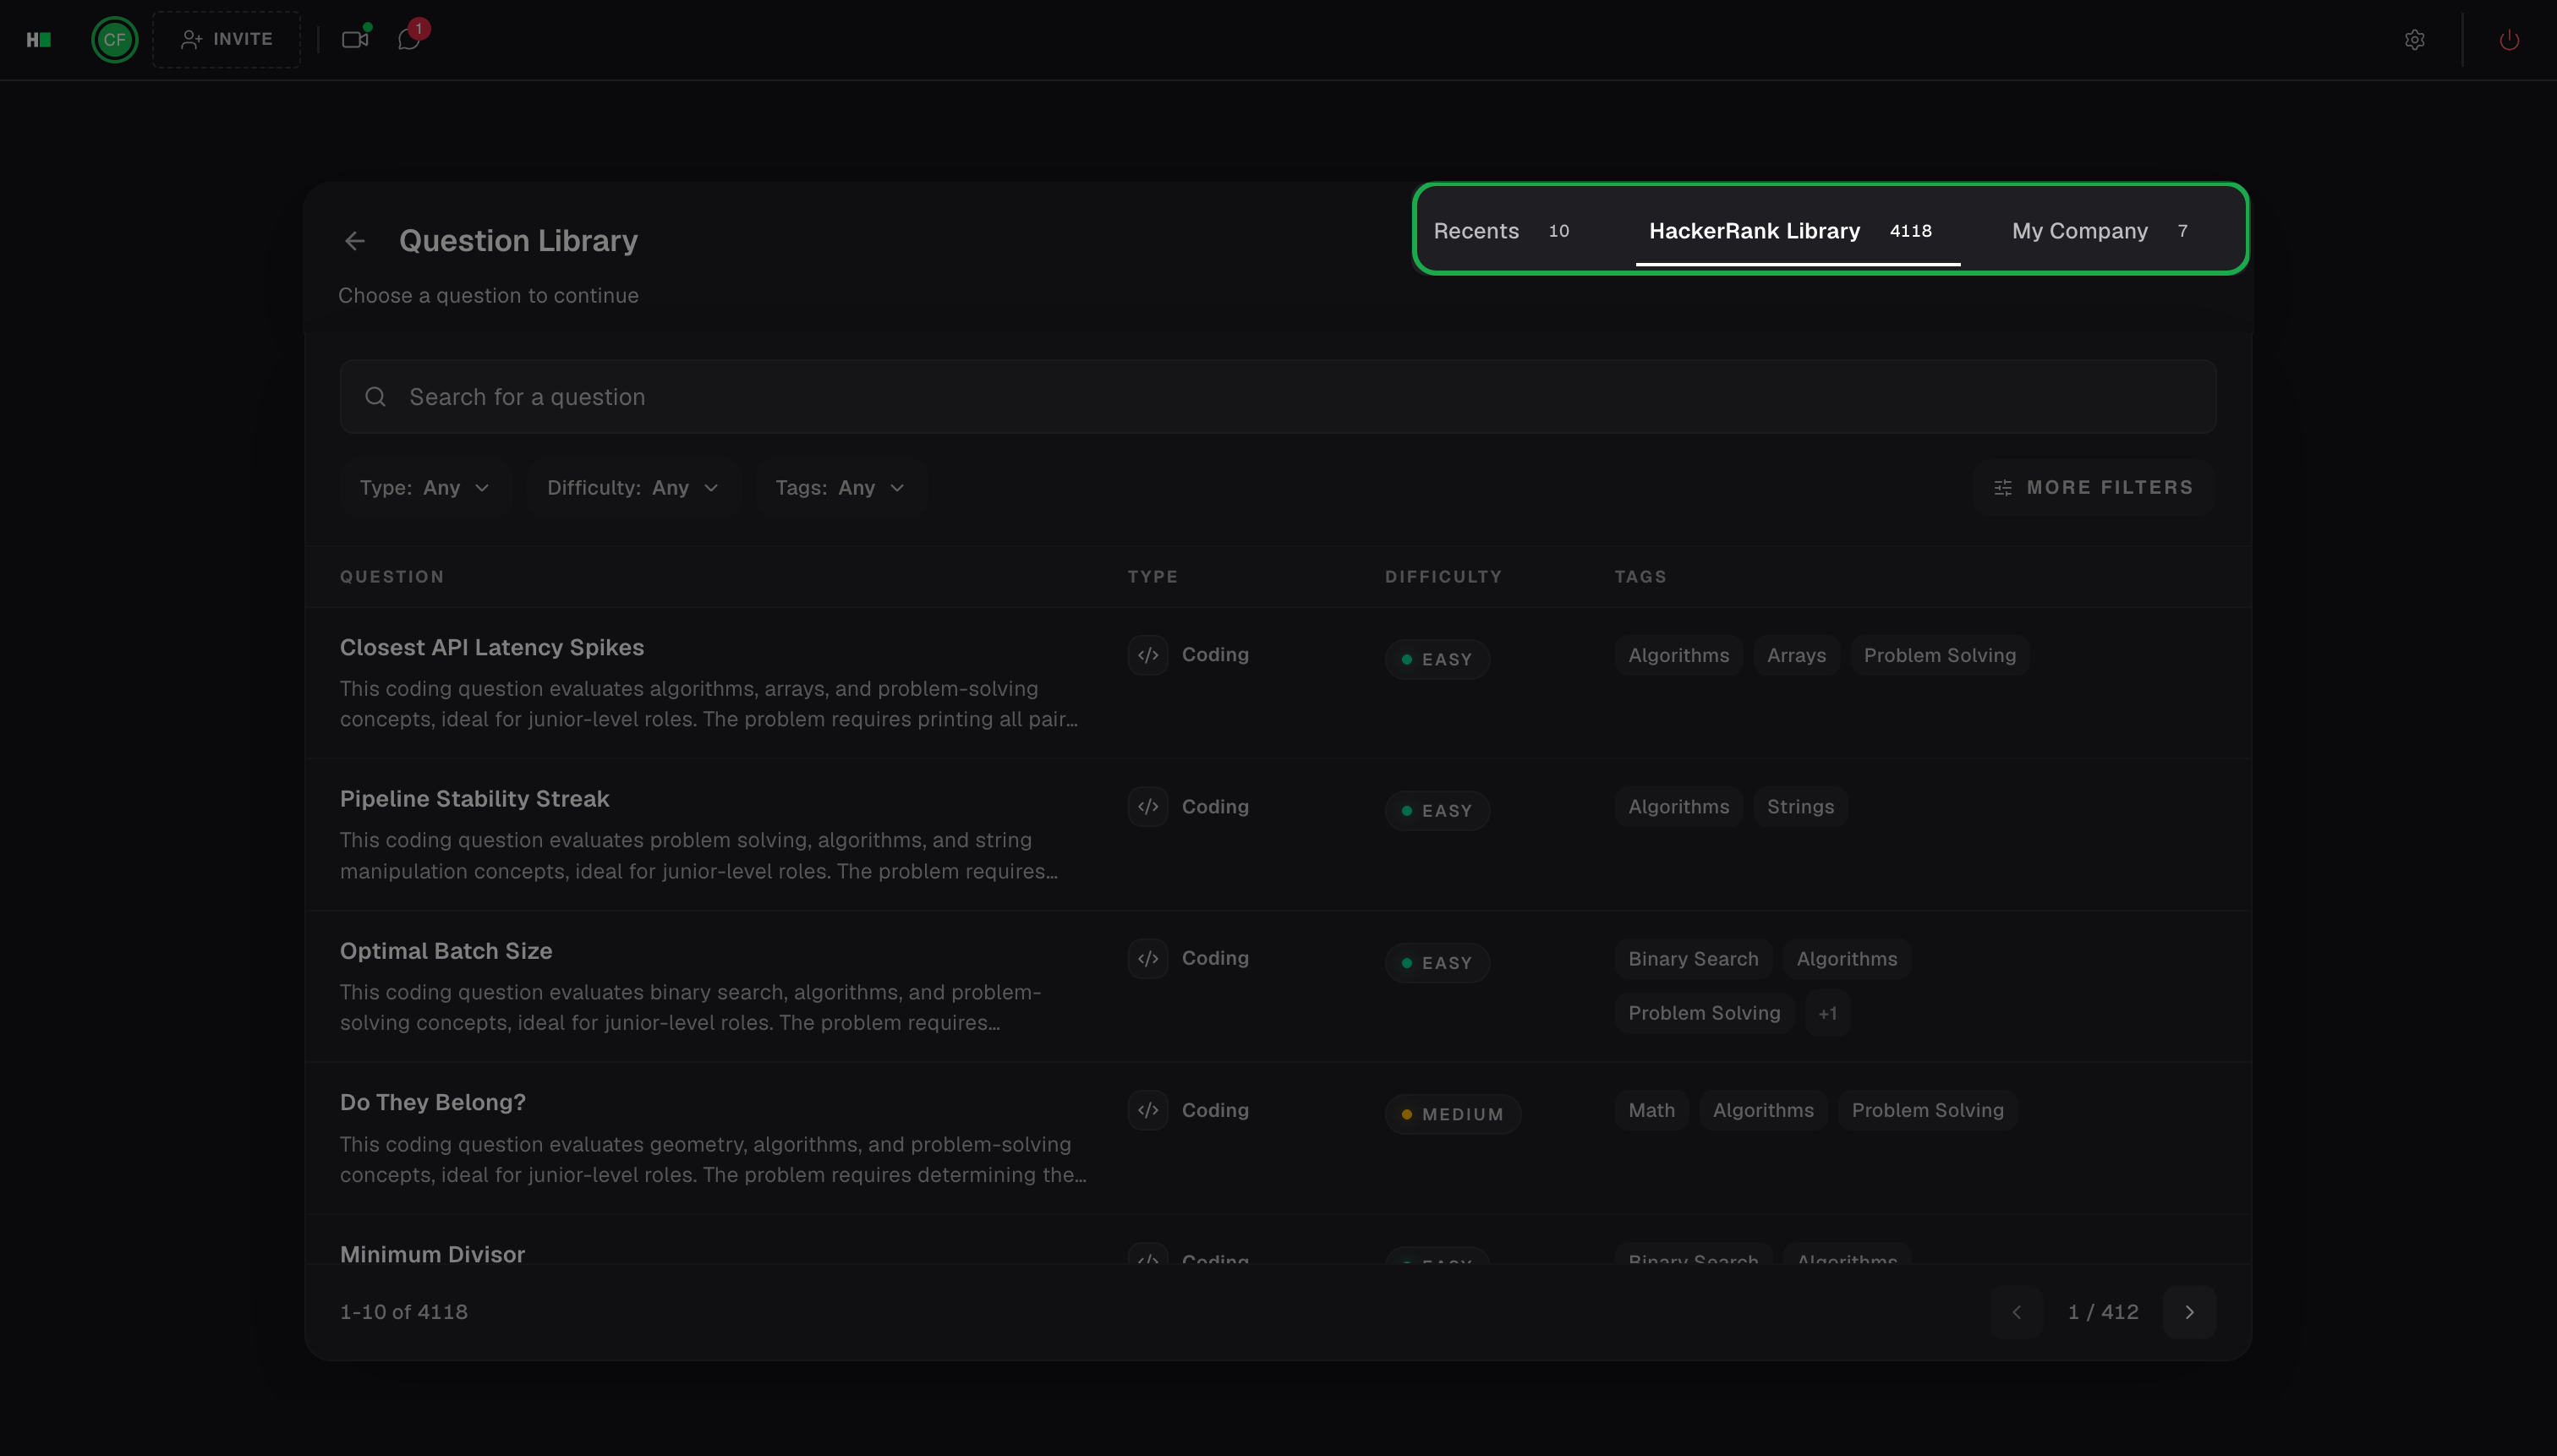The width and height of the screenshot is (2557, 1456).
Task: Go to the previous results page
Action: [x=2016, y=1312]
